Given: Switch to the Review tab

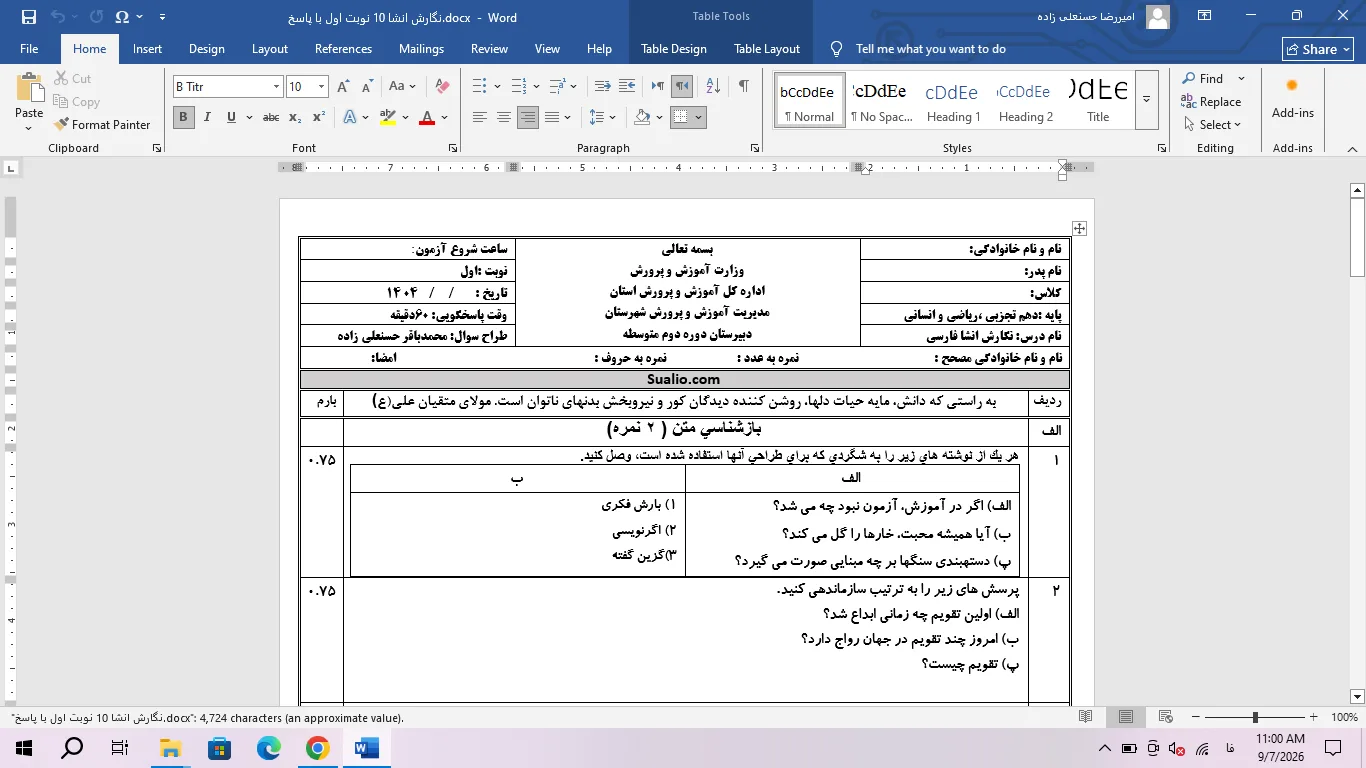Looking at the screenshot, I should tap(489, 49).
